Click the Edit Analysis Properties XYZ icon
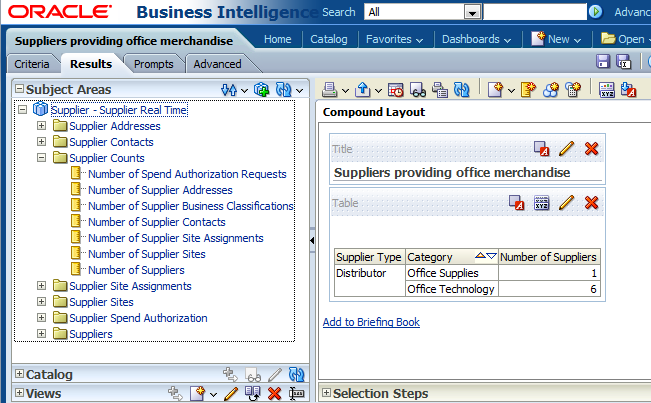This screenshot has height=403, width=651. pos(607,89)
